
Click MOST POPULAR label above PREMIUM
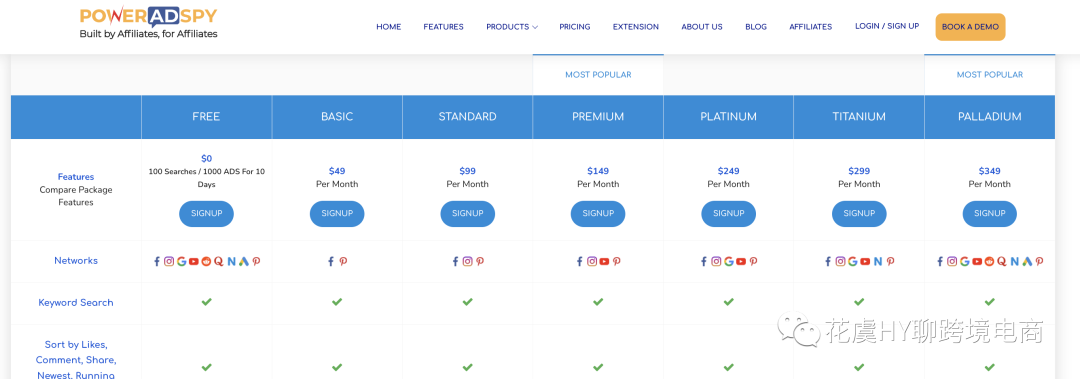[598, 74]
